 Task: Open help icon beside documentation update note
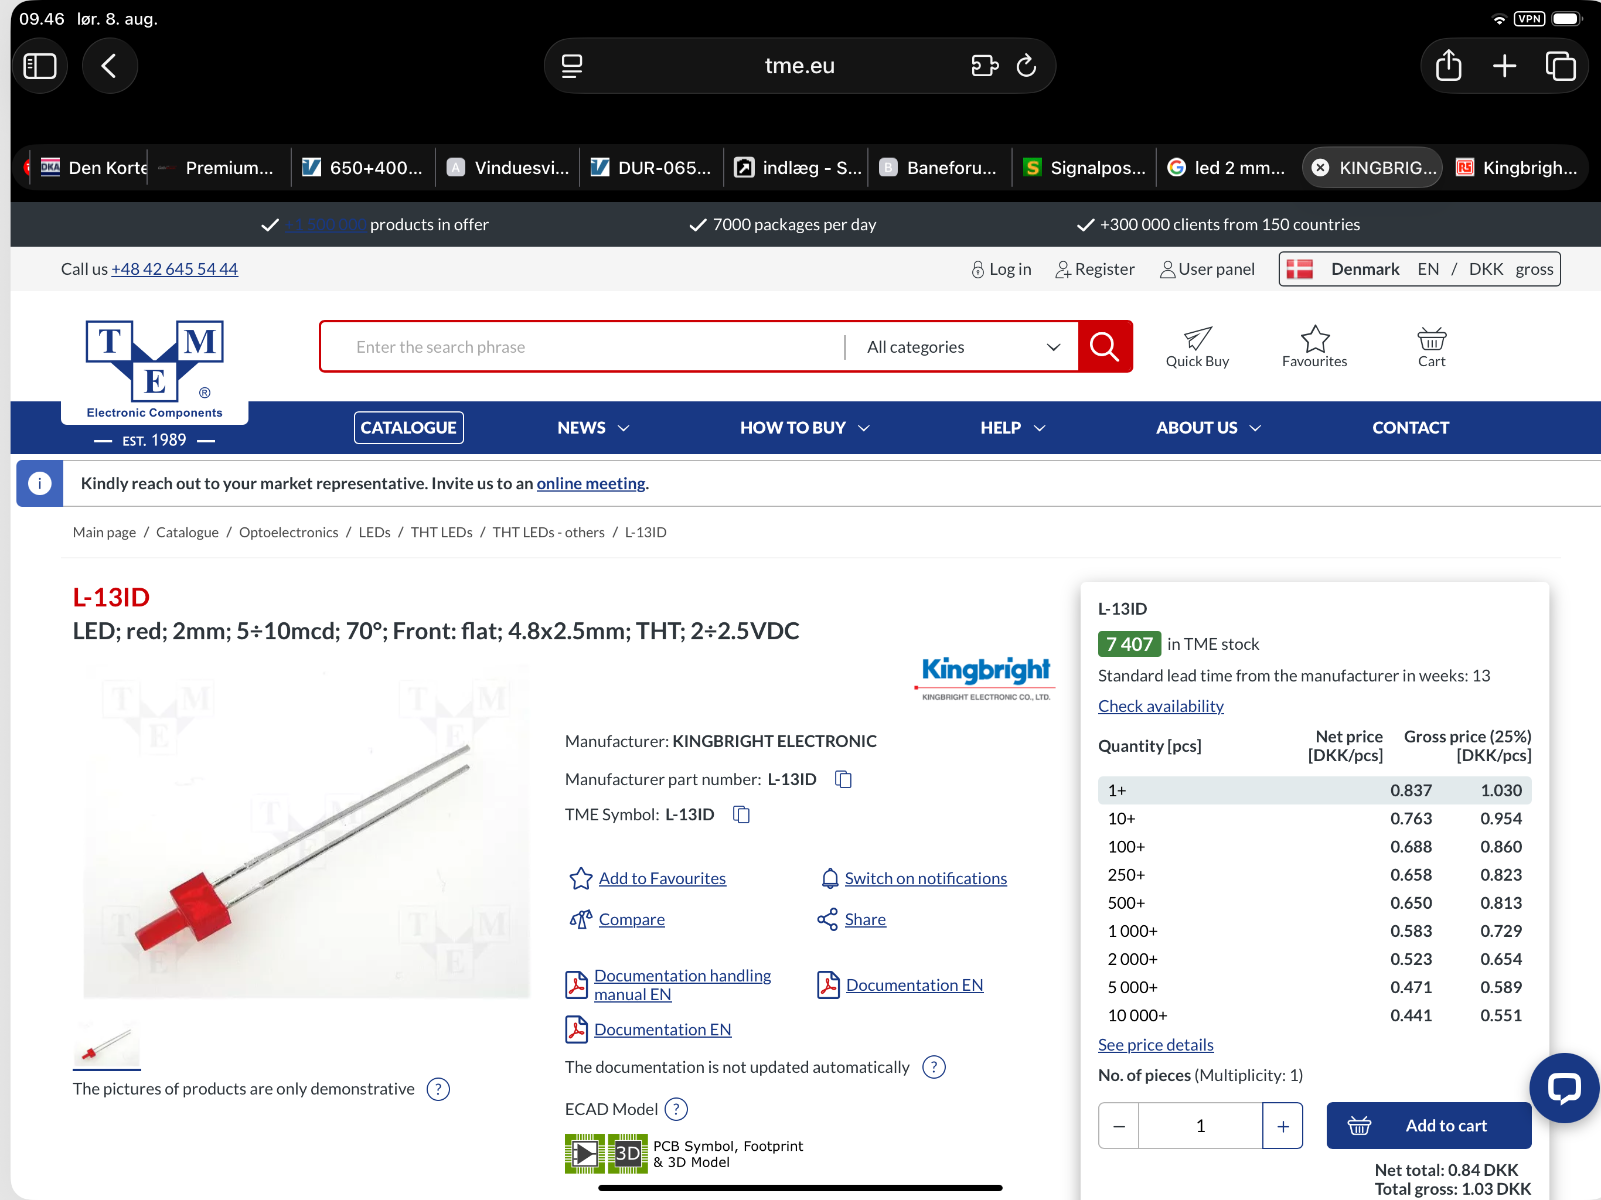click(x=933, y=1067)
